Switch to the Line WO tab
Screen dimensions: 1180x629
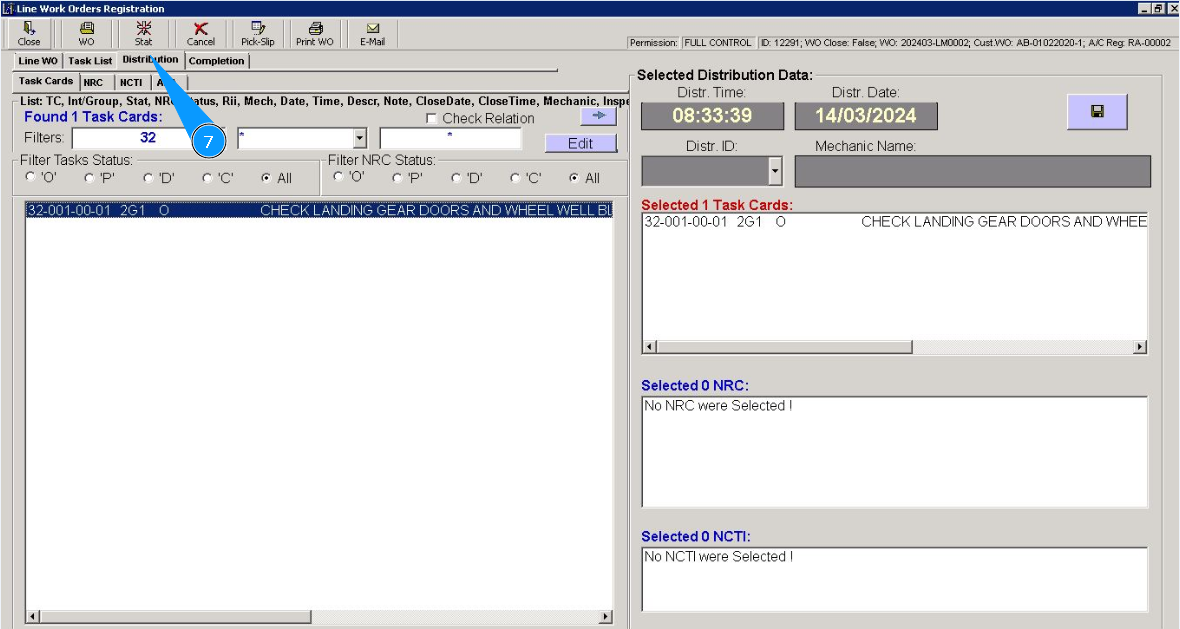click(38, 61)
